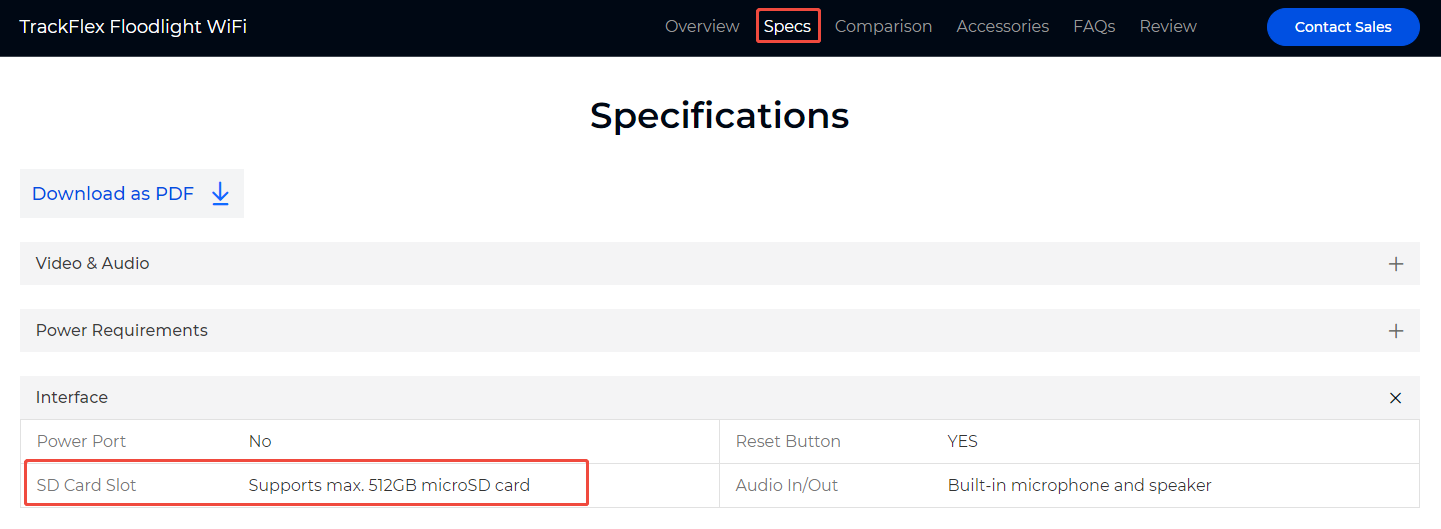
Task: Click the Download as PDF text link
Action: [113, 194]
